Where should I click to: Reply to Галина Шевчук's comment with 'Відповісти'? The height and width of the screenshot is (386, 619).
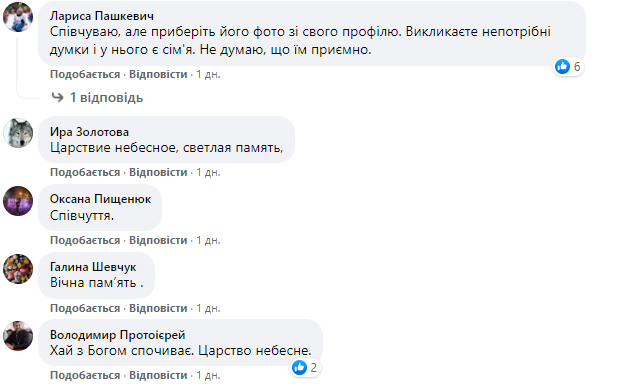(158, 308)
